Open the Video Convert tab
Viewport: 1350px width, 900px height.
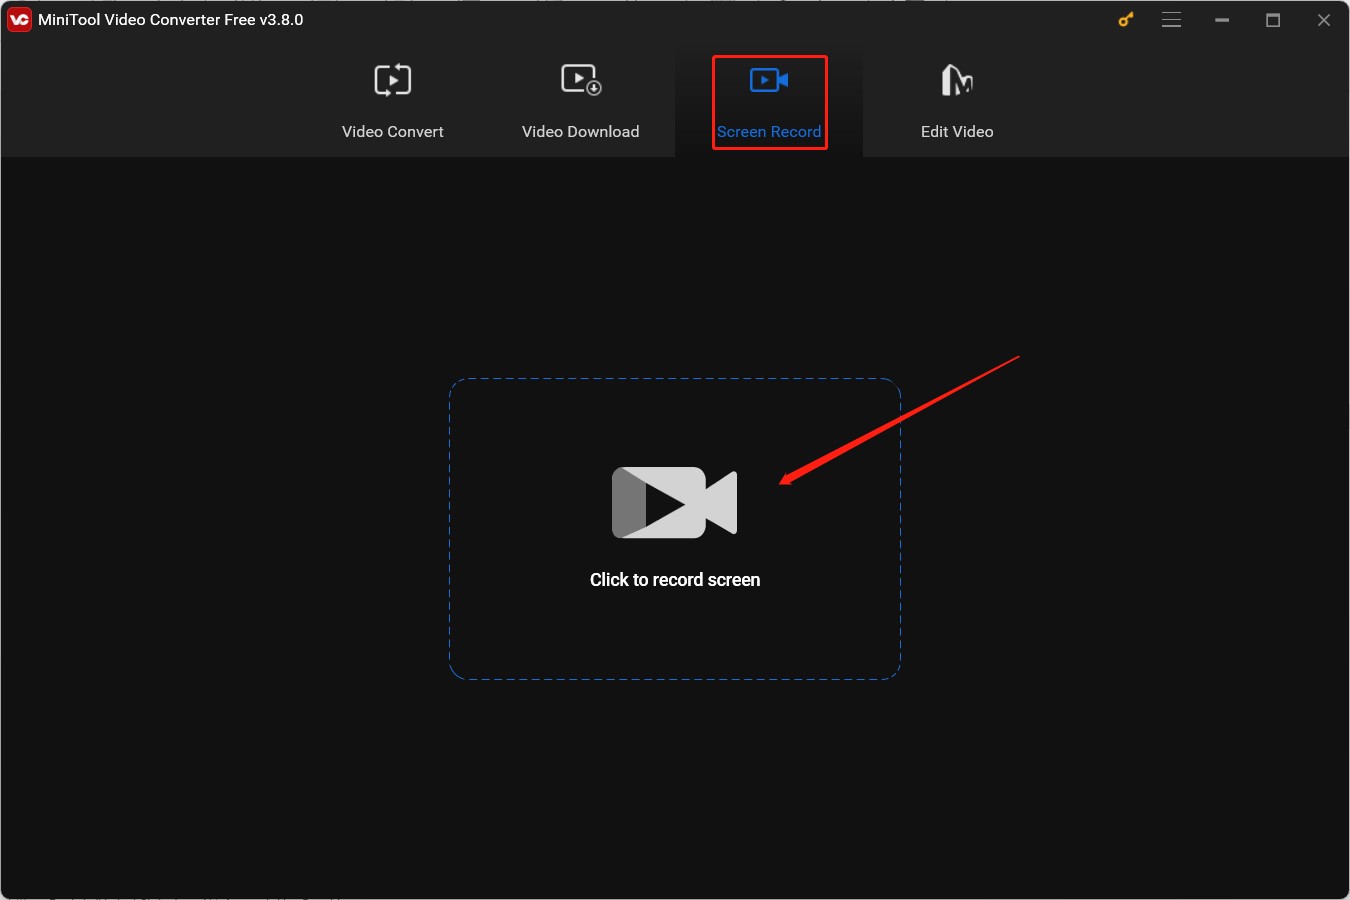coord(392,102)
